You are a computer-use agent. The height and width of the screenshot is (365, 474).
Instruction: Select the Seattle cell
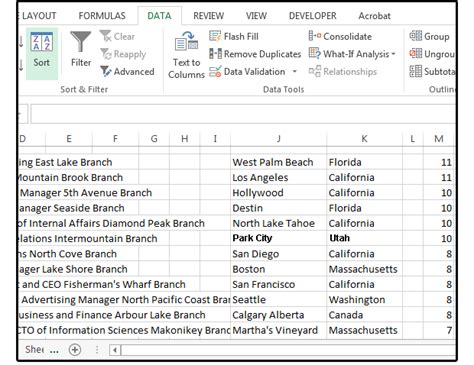[x=278, y=300]
